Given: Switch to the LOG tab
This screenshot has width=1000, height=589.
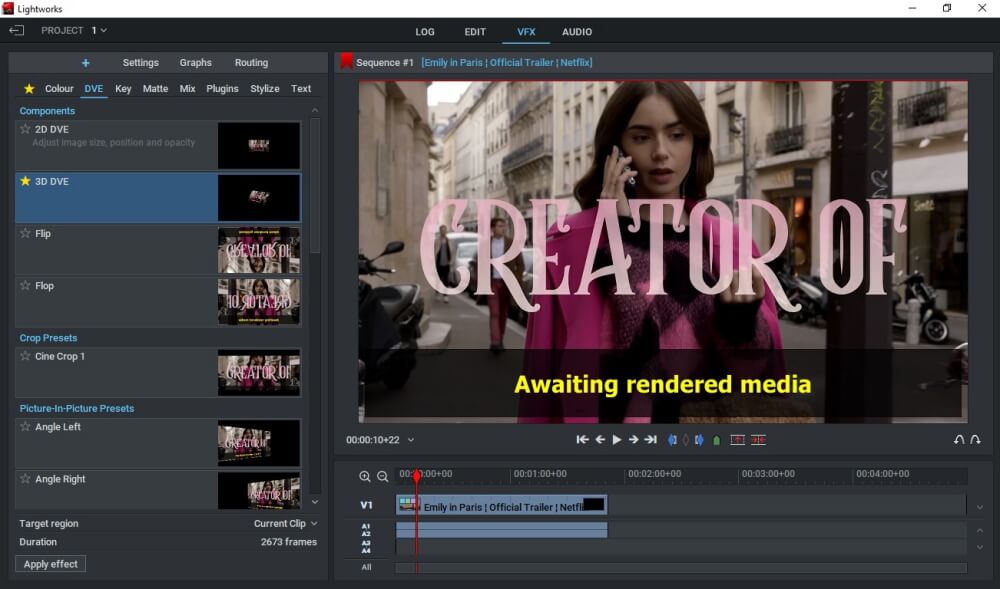Looking at the screenshot, I should (425, 32).
